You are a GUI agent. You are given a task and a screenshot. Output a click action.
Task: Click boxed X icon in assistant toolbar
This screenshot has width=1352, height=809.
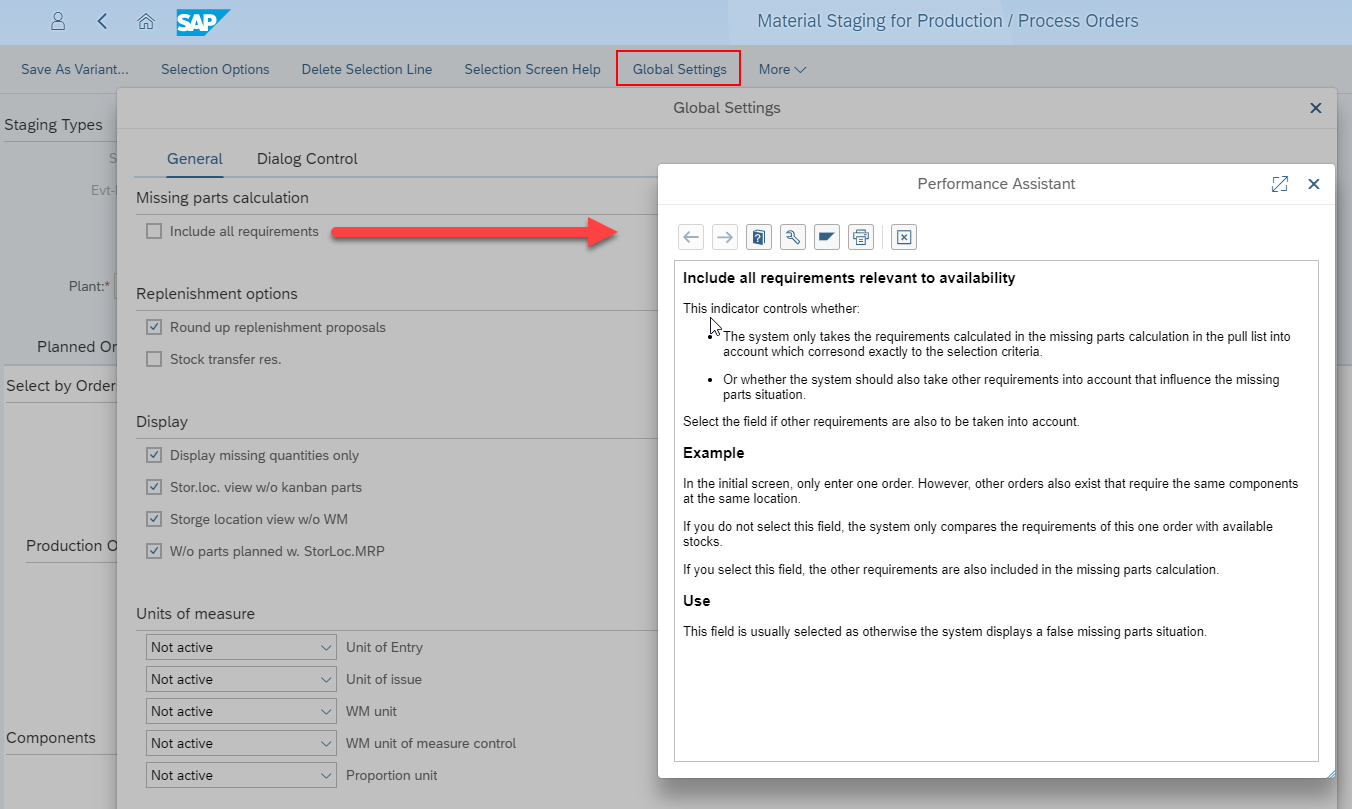click(903, 237)
